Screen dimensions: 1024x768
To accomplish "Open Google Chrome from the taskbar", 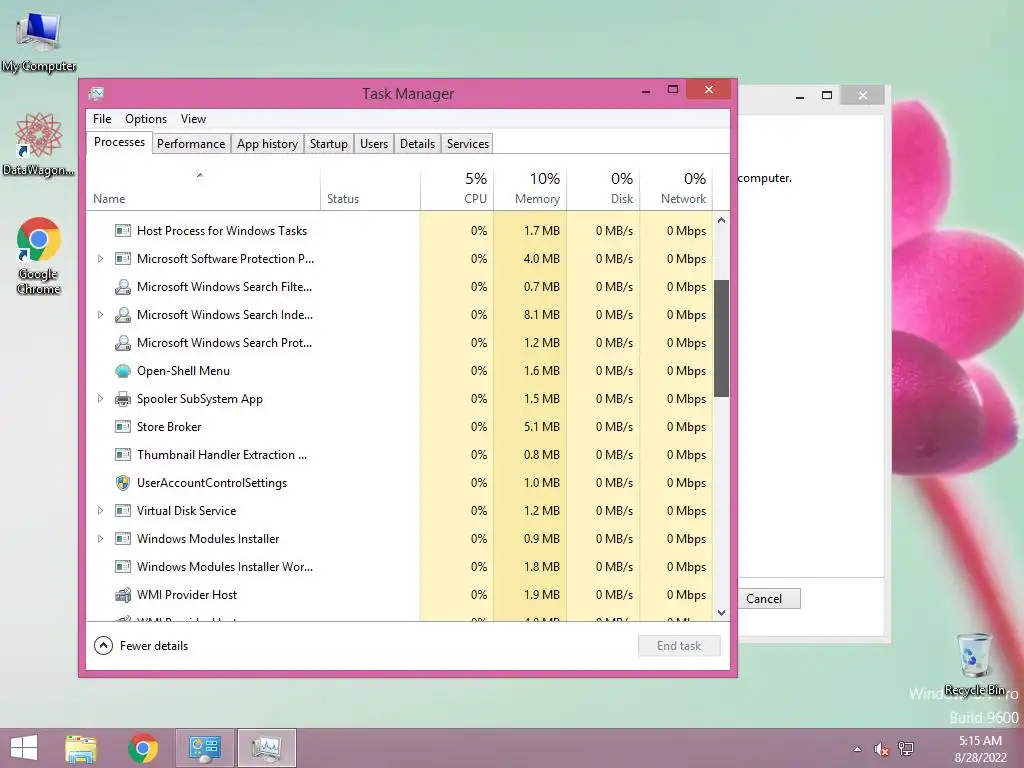I will point(143,748).
